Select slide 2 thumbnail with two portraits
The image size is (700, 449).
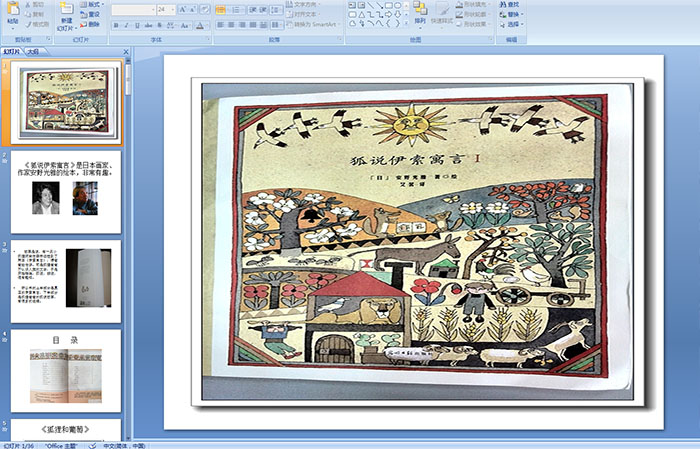66,192
